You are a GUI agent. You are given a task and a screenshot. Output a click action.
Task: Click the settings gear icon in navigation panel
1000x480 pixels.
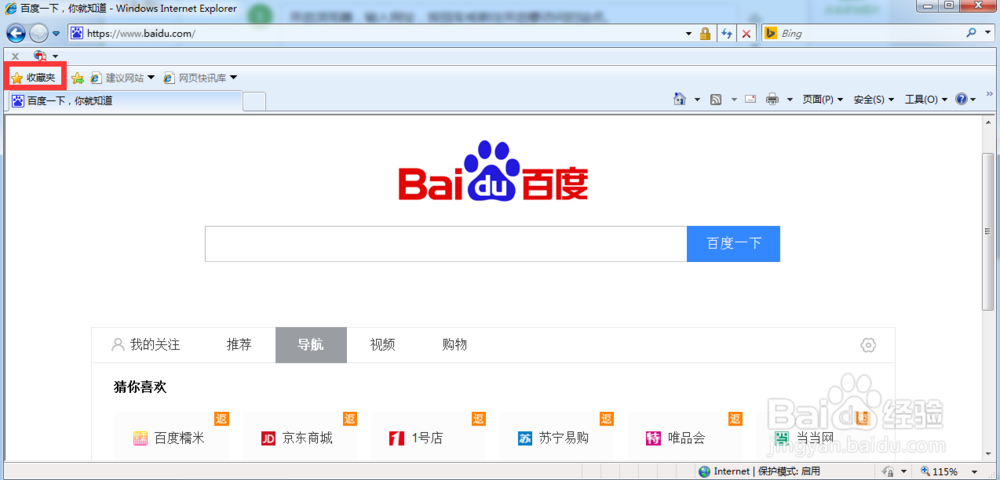tap(868, 345)
